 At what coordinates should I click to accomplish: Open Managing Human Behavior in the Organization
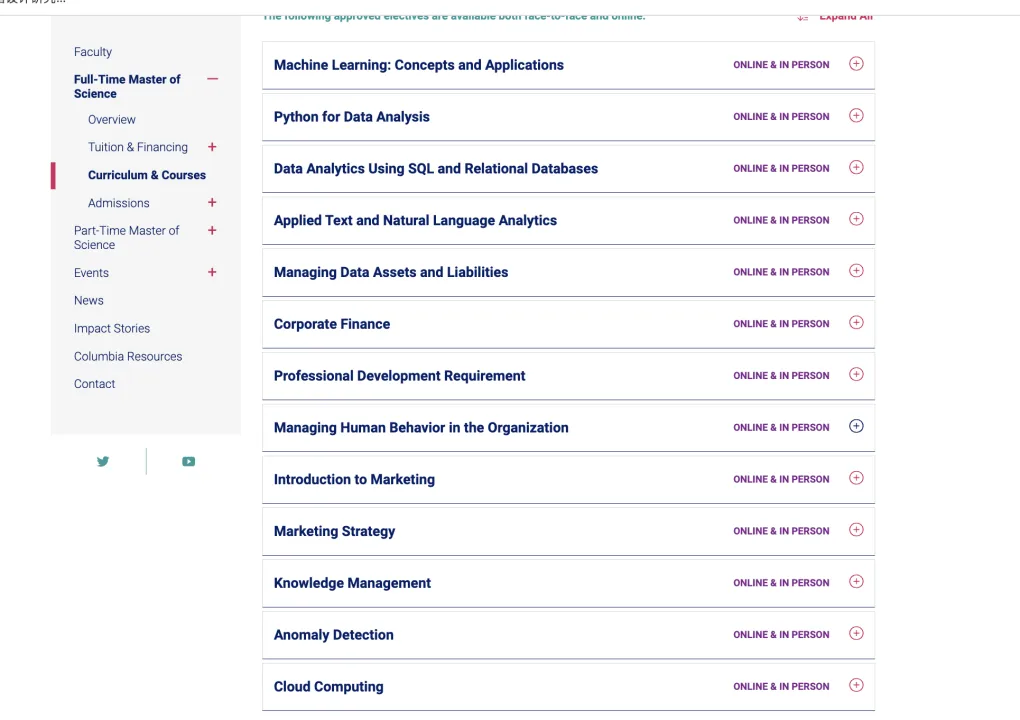pos(421,427)
